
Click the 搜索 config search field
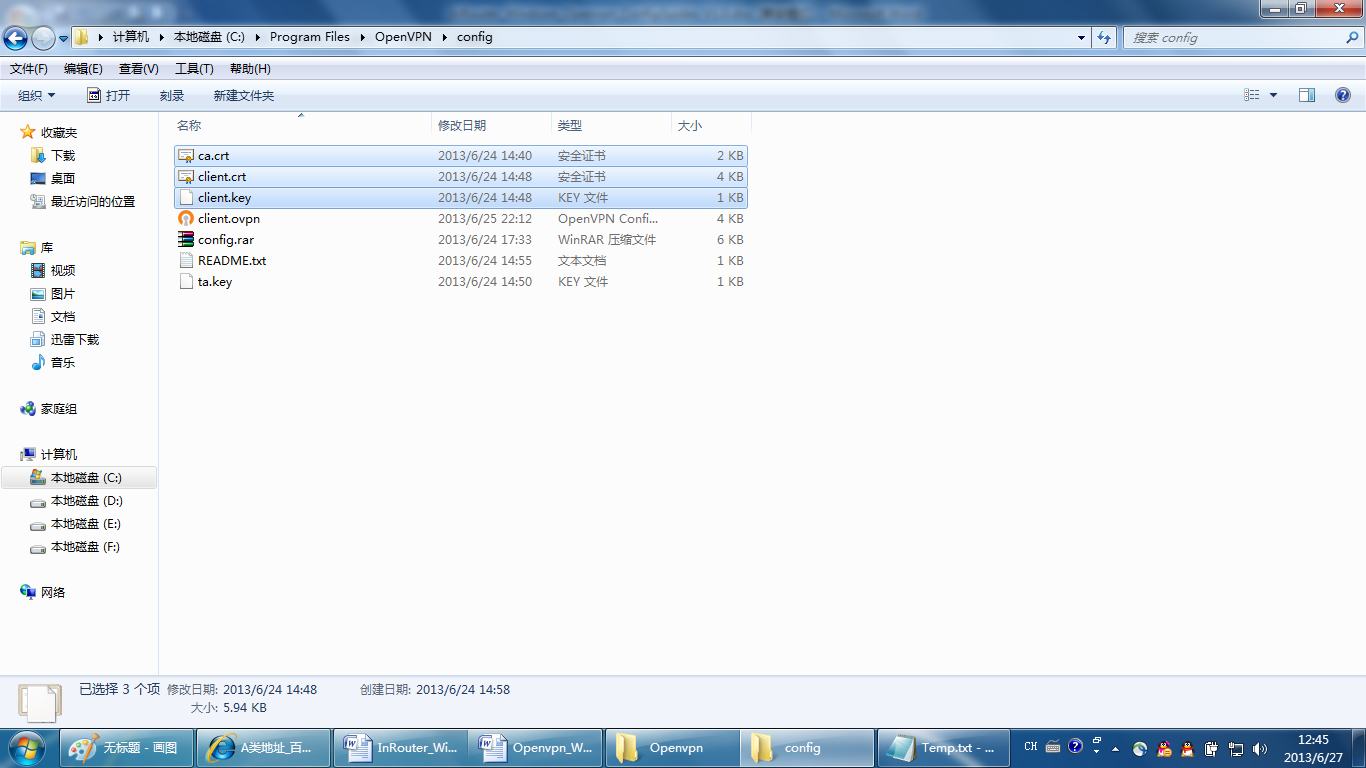pos(1235,38)
